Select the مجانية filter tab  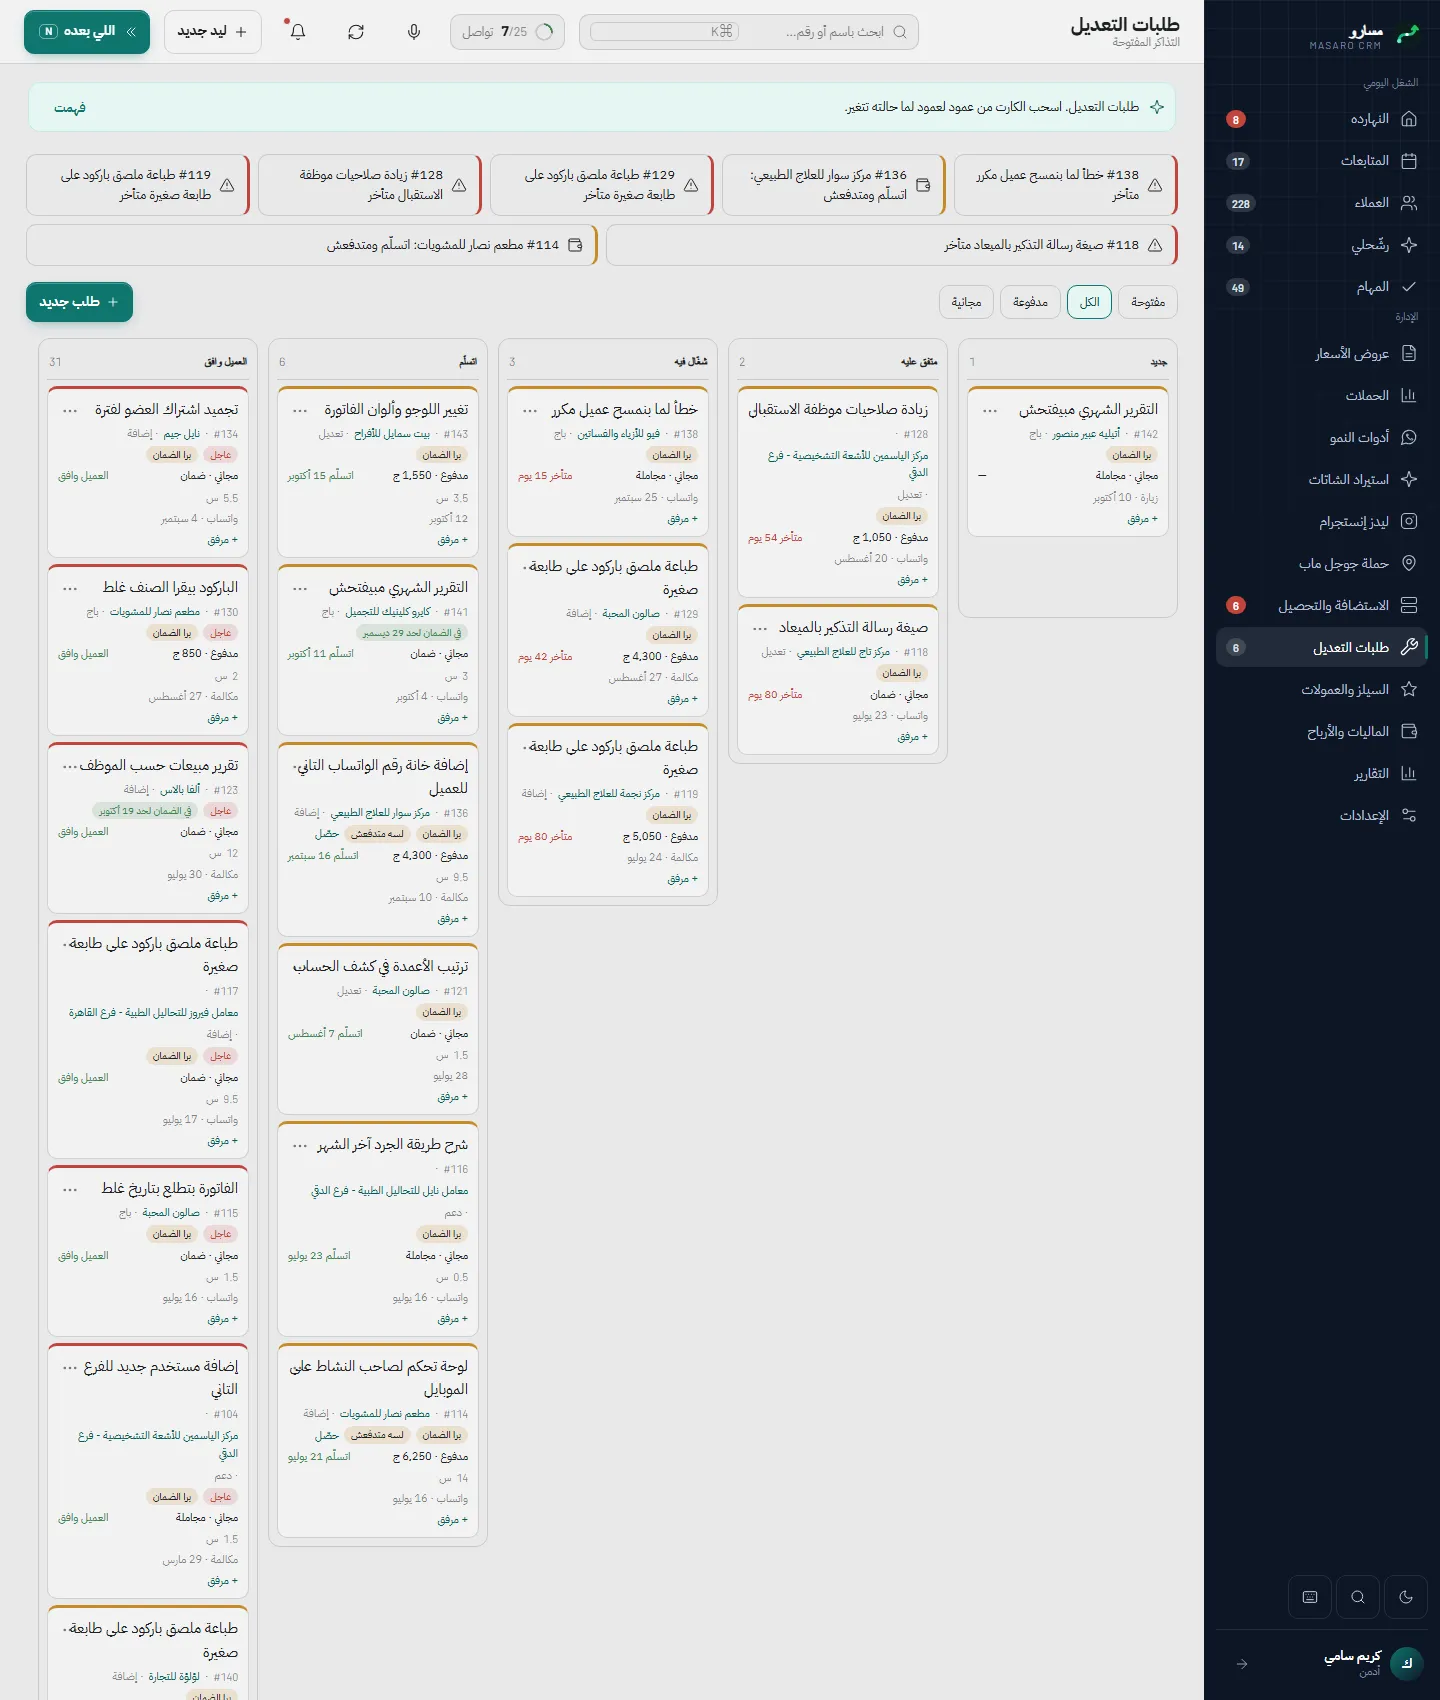(x=966, y=302)
